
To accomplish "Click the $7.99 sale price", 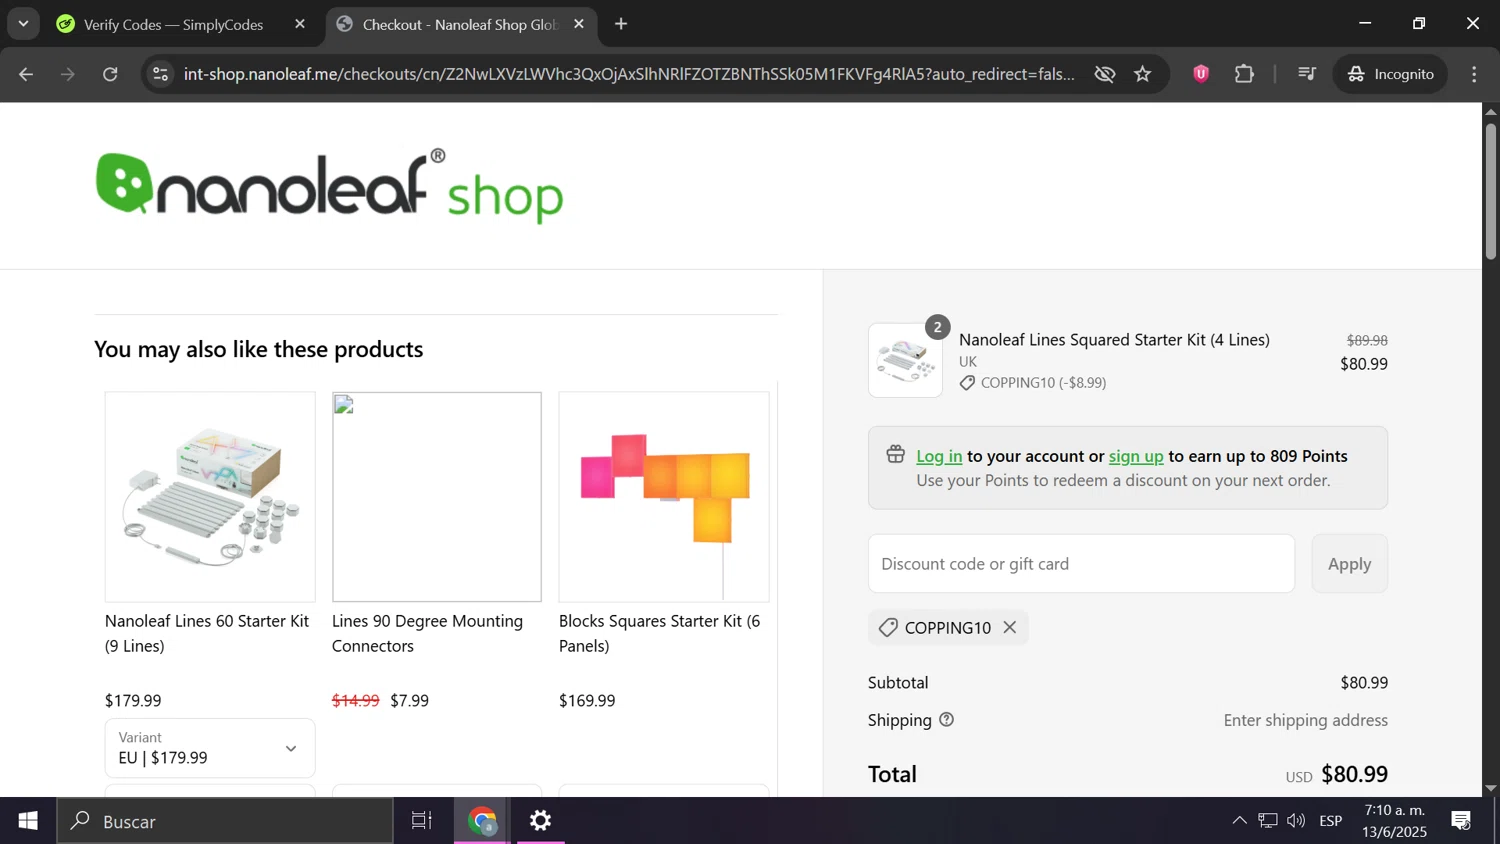I will pos(409,701).
